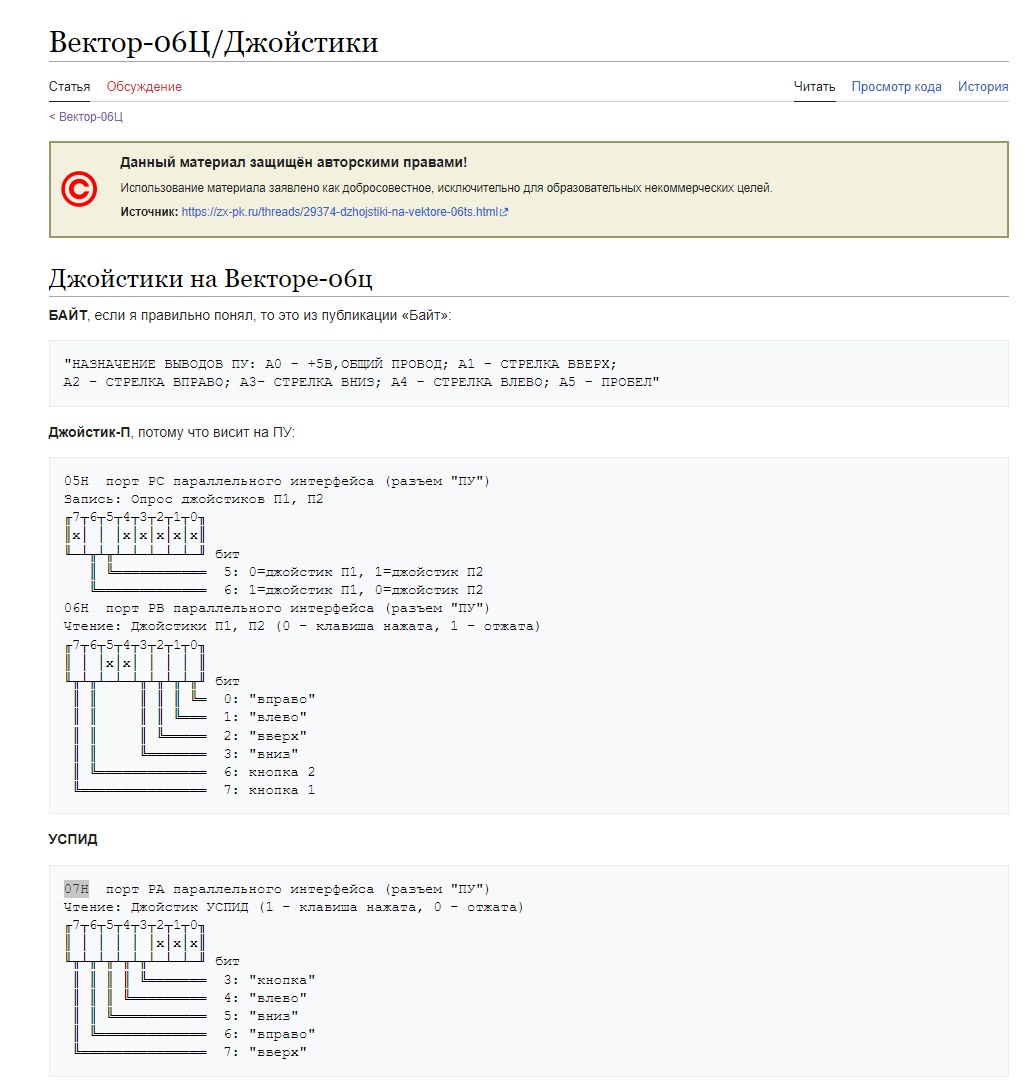
Task: Click the 05H порт PC line
Action: click(x=276, y=482)
